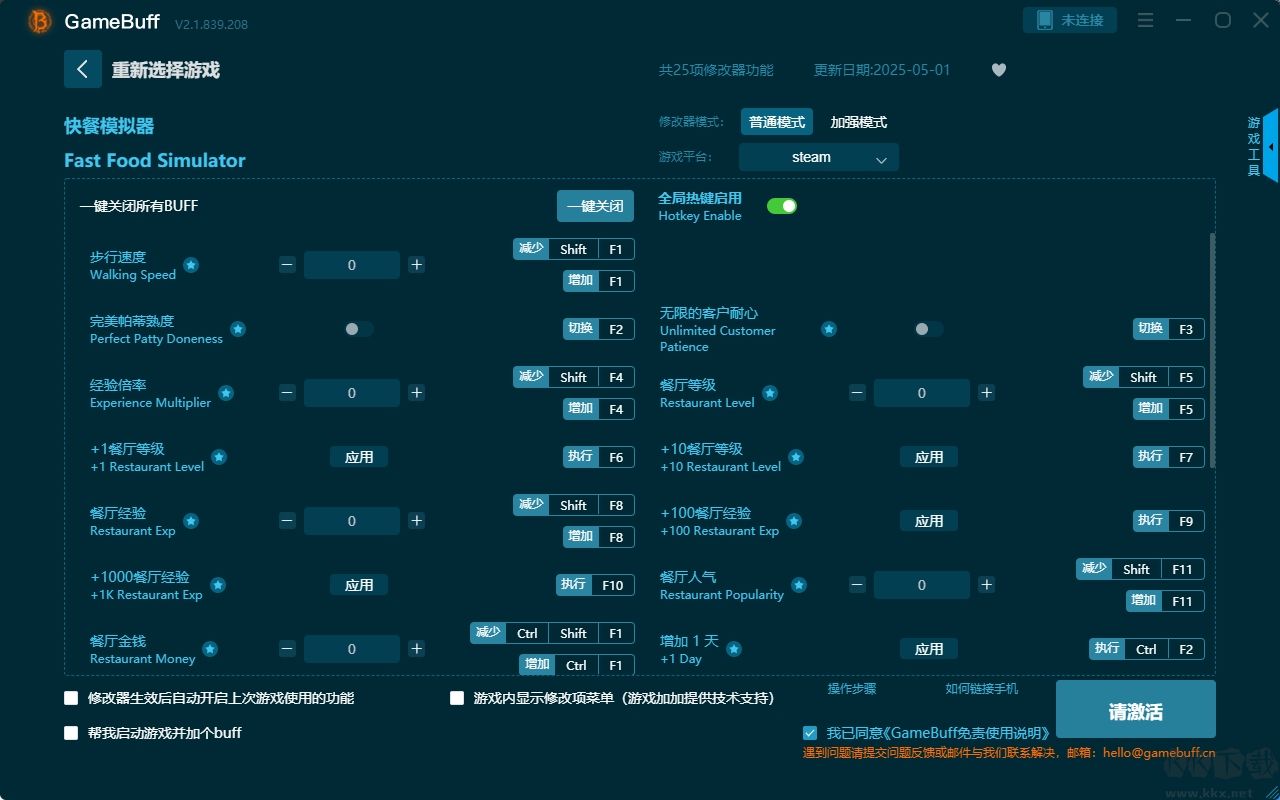Click the vertical scrollbar of the cheat list
The image size is (1280, 800).
click(1212, 350)
